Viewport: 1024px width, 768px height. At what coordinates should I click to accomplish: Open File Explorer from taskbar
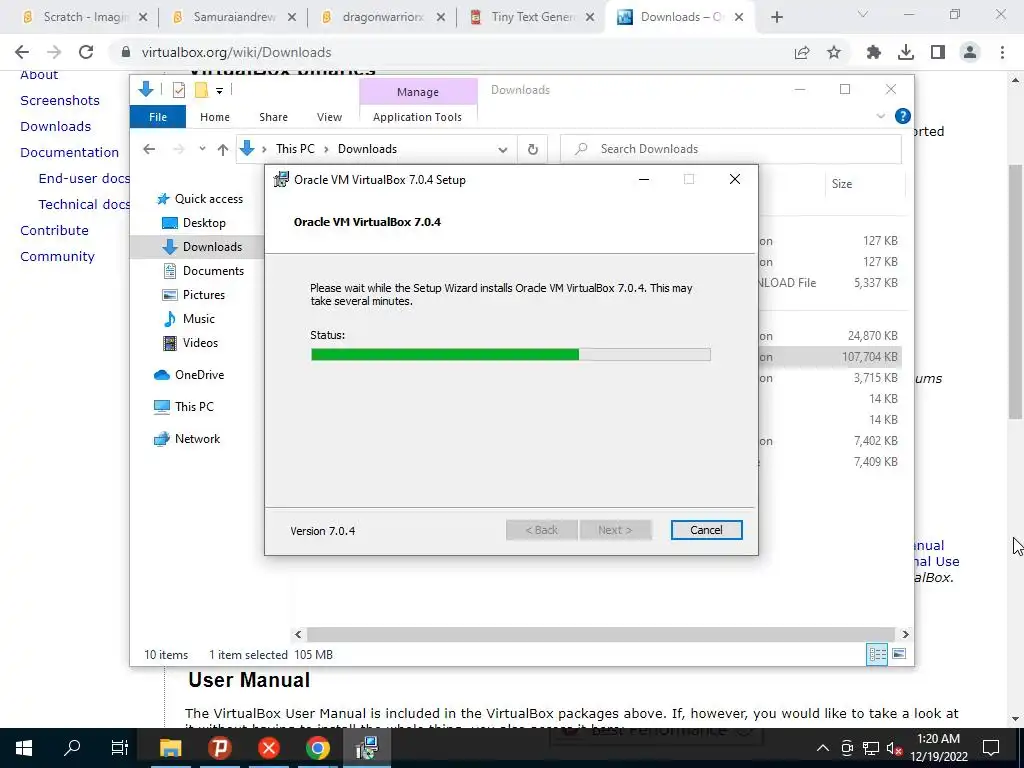pos(170,748)
